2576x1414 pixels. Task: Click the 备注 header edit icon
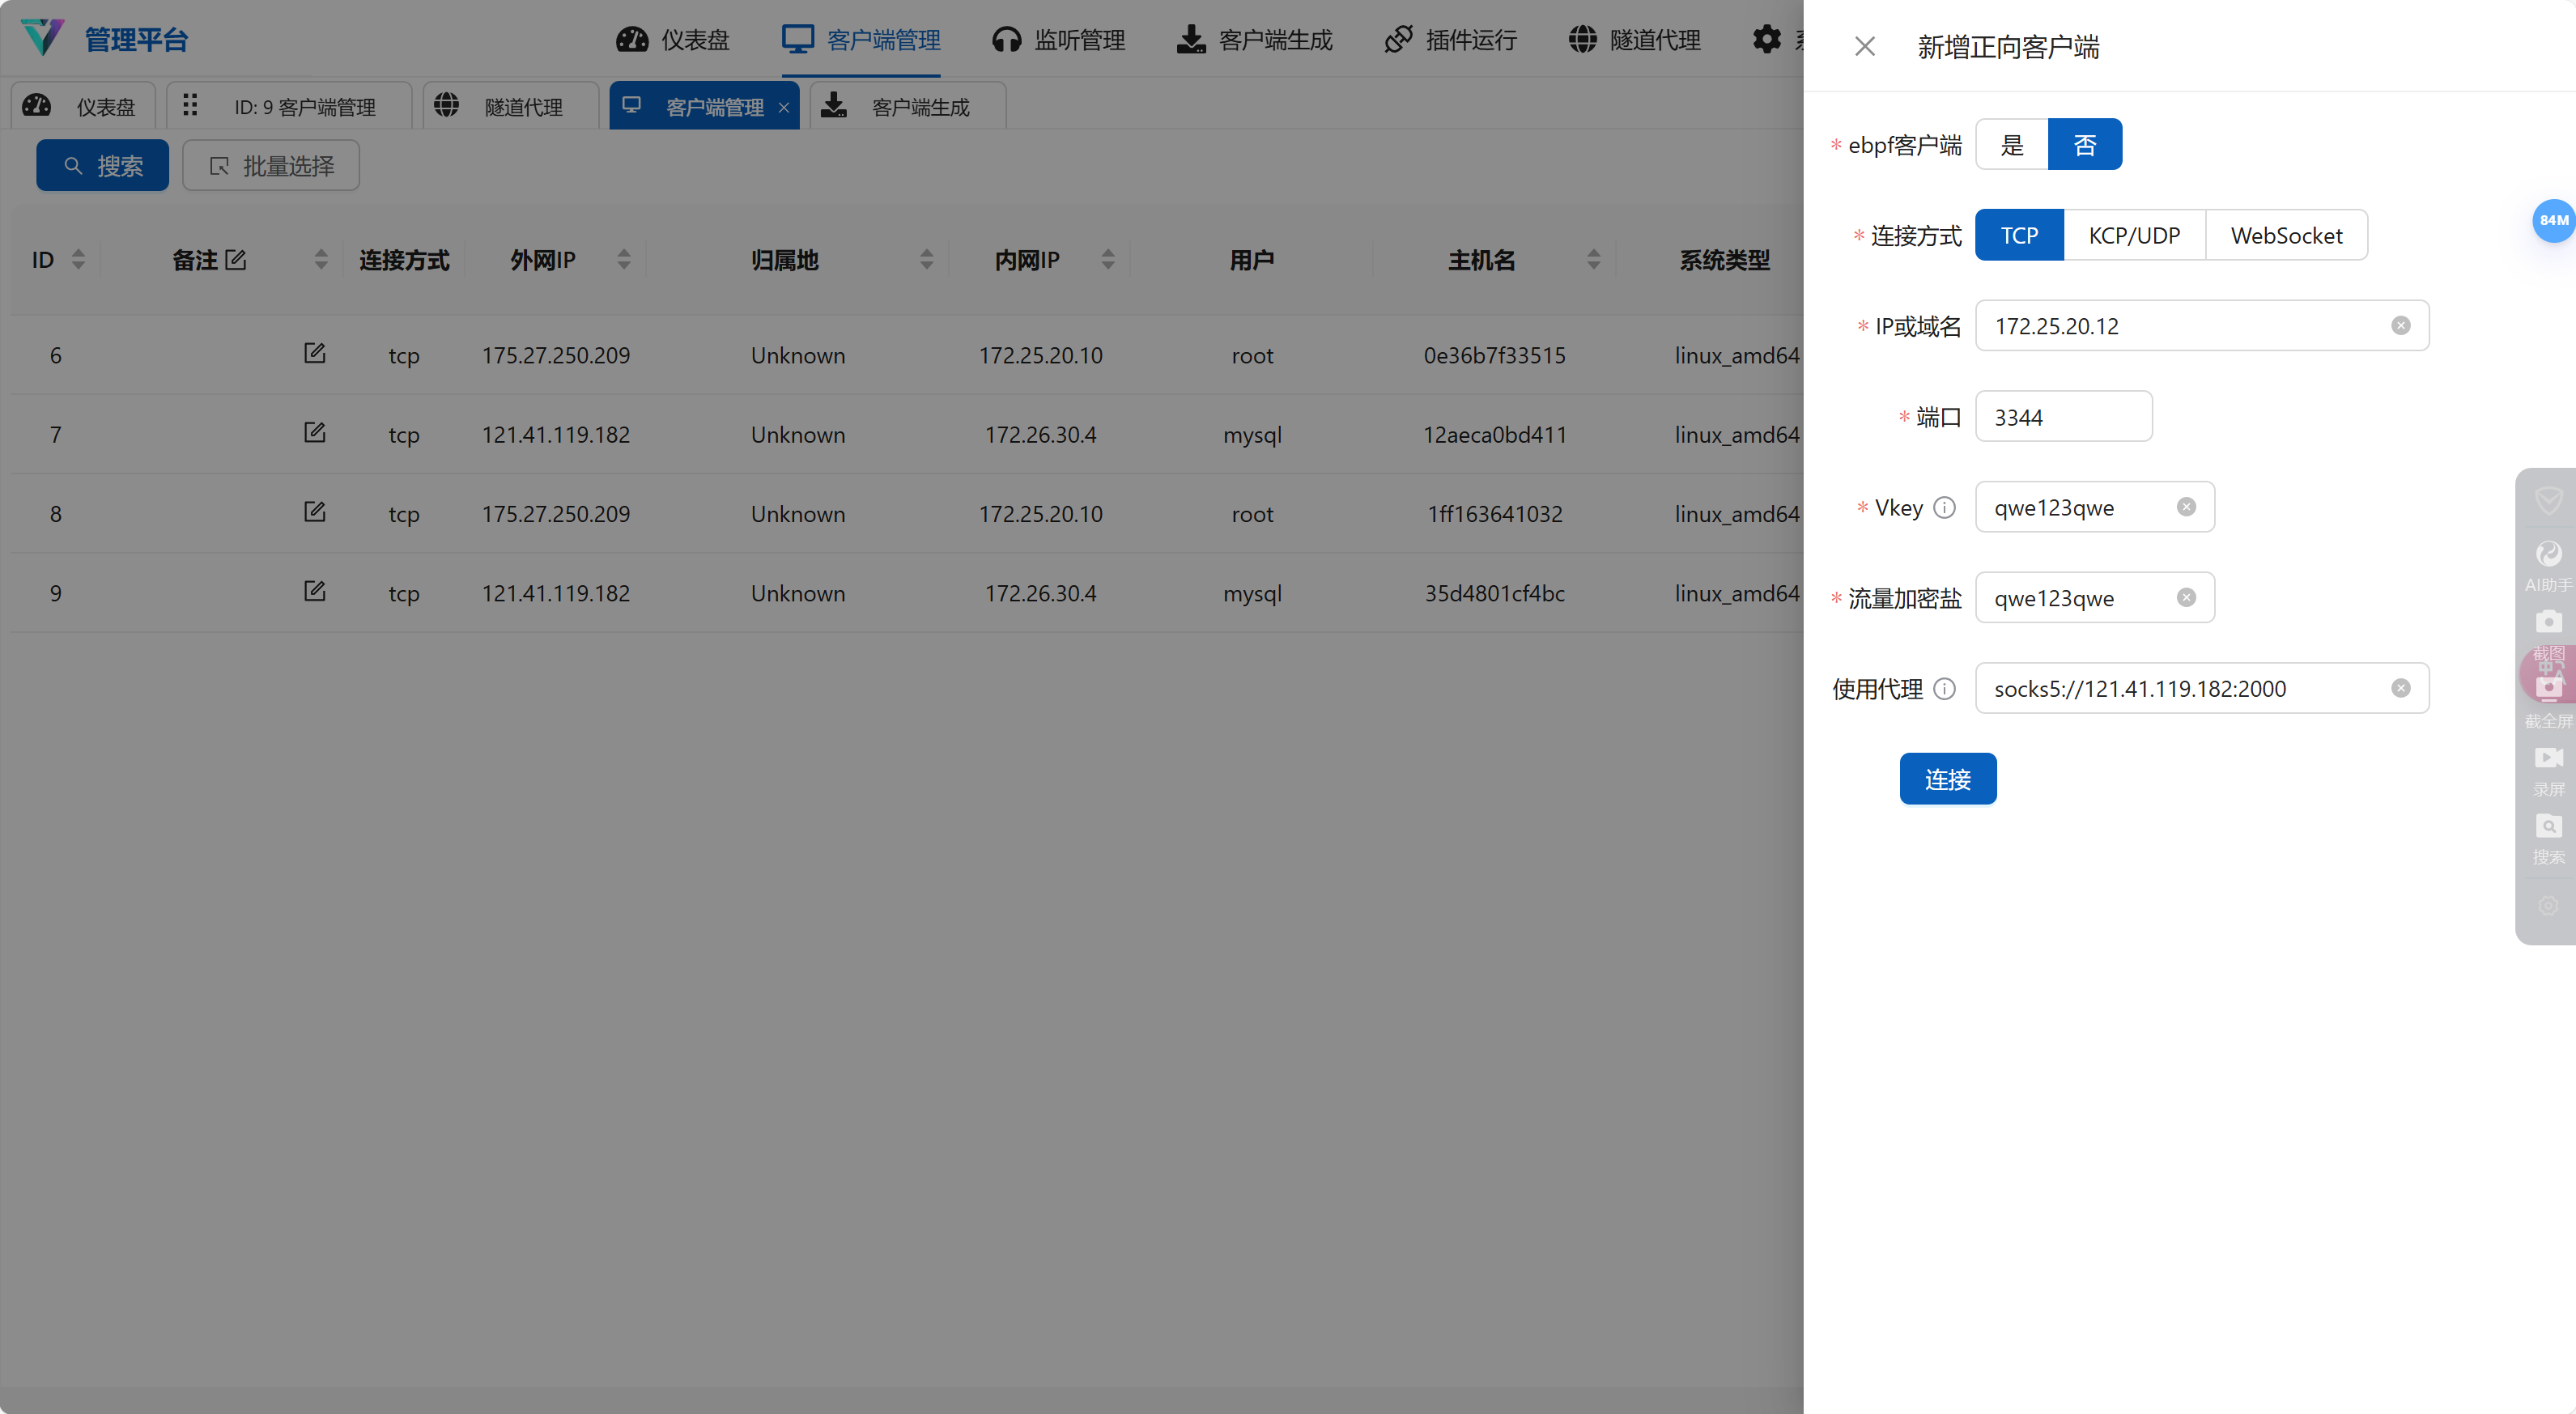click(x=236, y=260)
